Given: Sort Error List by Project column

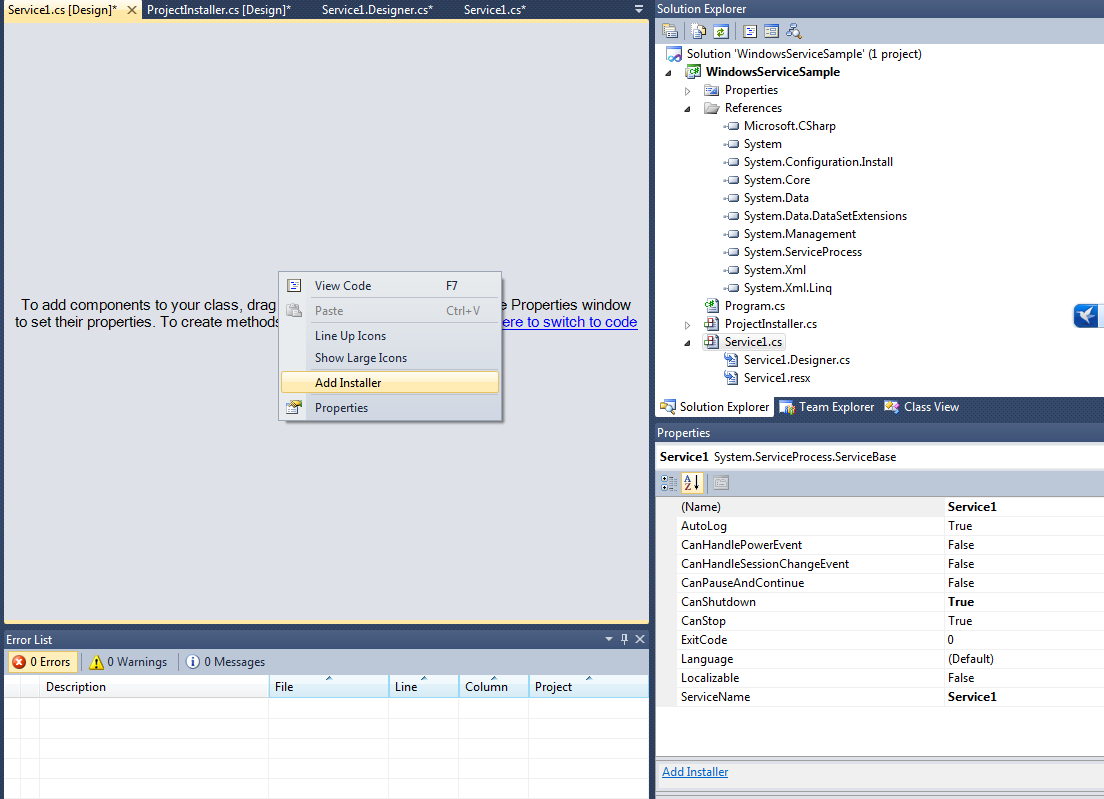Looking at the screenshot, I should [589, 686].
